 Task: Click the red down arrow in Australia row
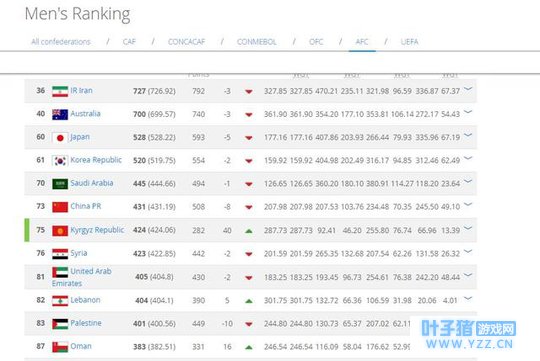pos(249,115)
